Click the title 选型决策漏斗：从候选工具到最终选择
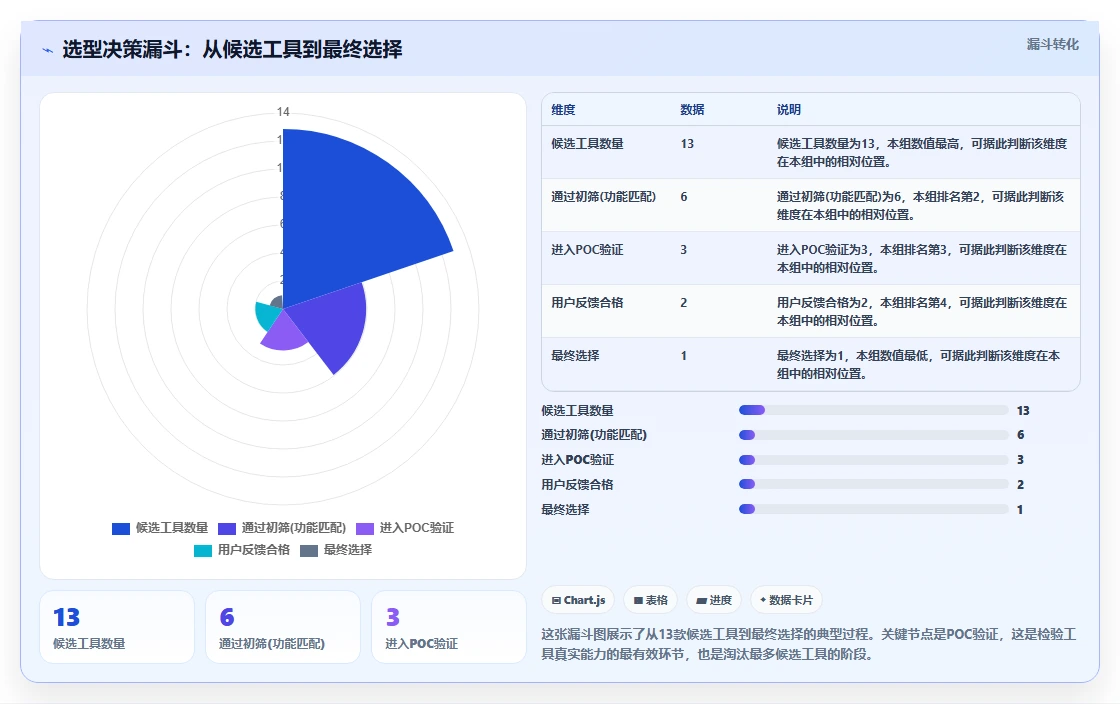1120x704 pixels. pyautogui.click(x=232, y=49)
